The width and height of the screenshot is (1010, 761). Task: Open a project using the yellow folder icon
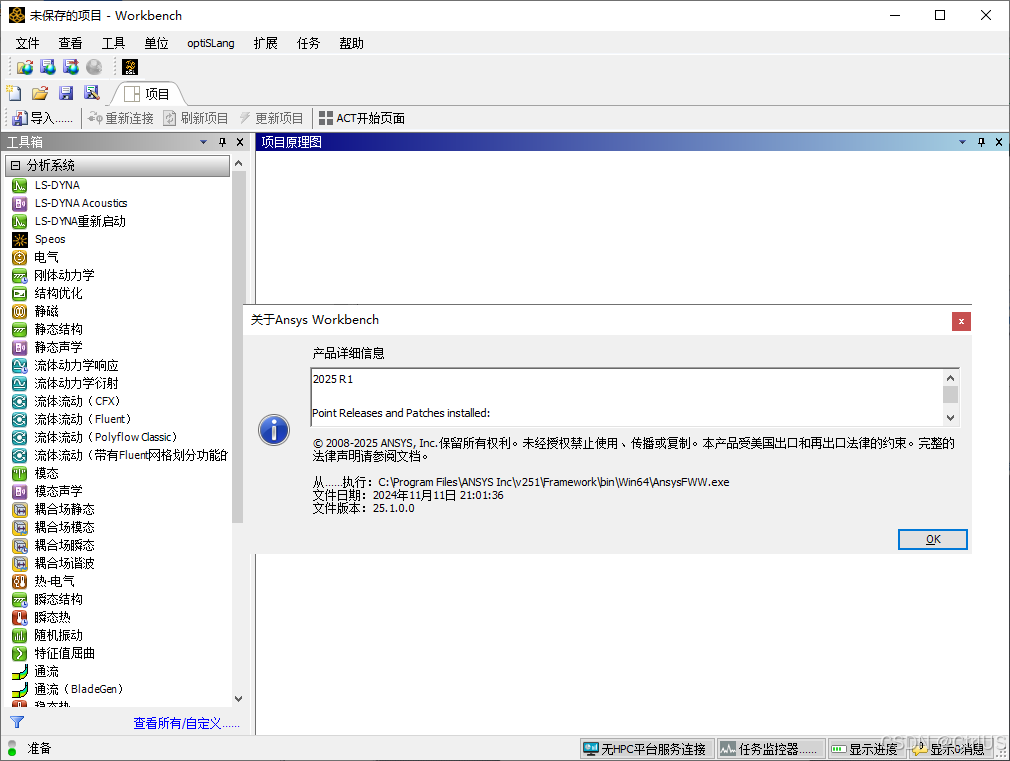(x=40, y=93)
